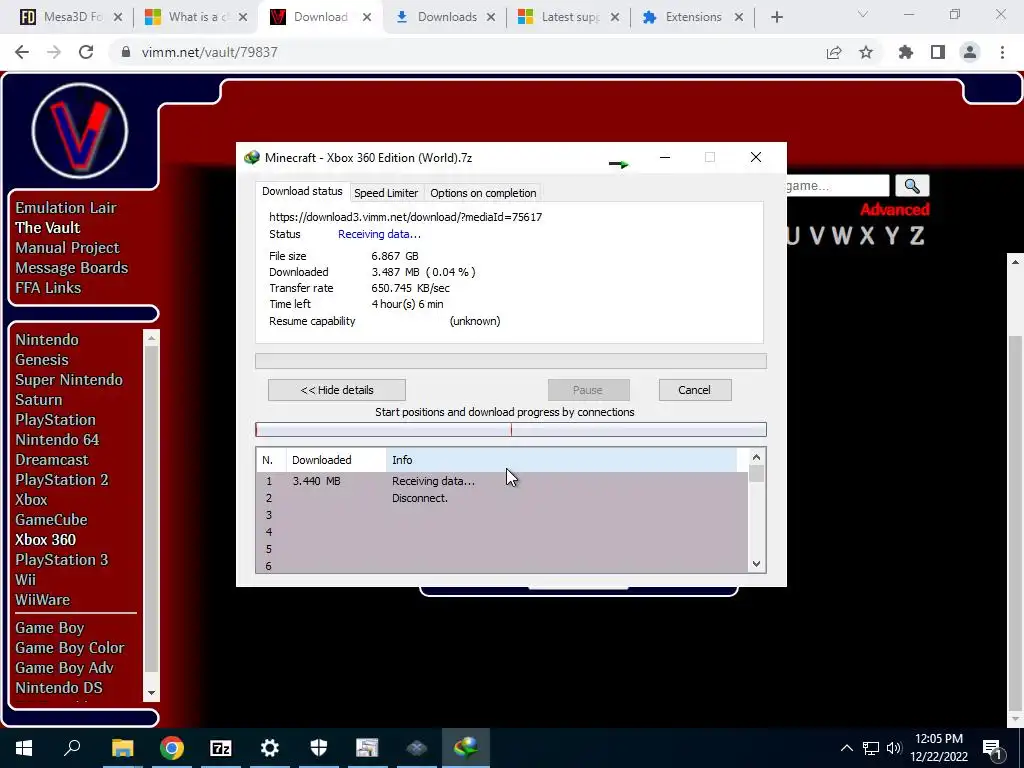Click the Downloaded column header

336,460
